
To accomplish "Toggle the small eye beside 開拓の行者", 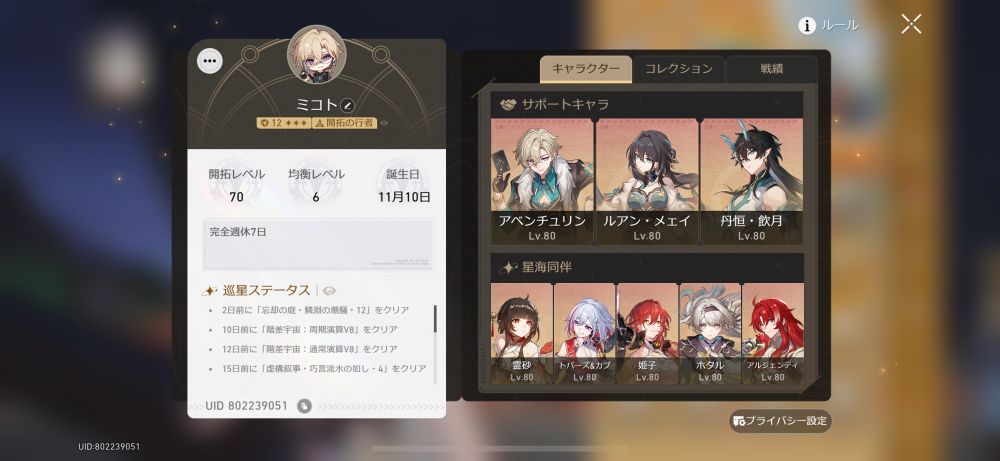I will pyautogui.click(x=383, y=122).
